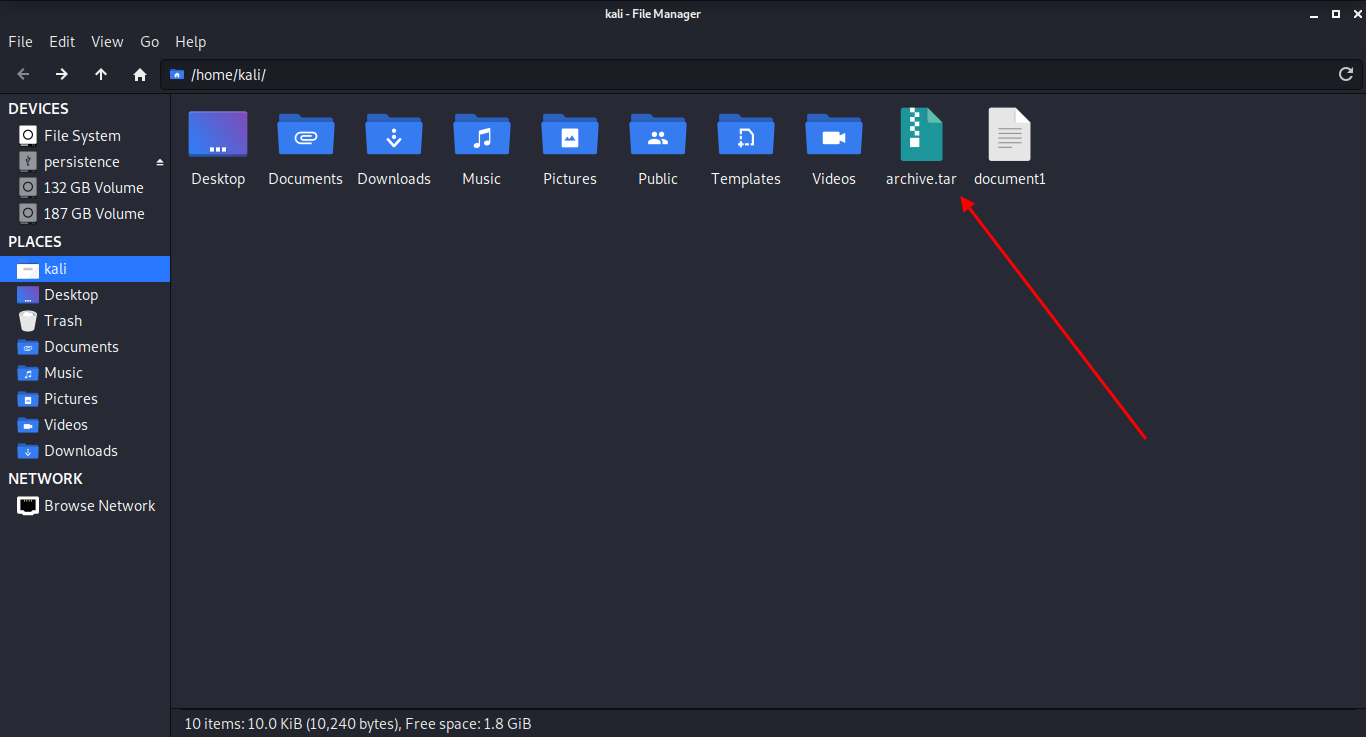
Task: Open the File menu
Action: (x=20, y=42)
